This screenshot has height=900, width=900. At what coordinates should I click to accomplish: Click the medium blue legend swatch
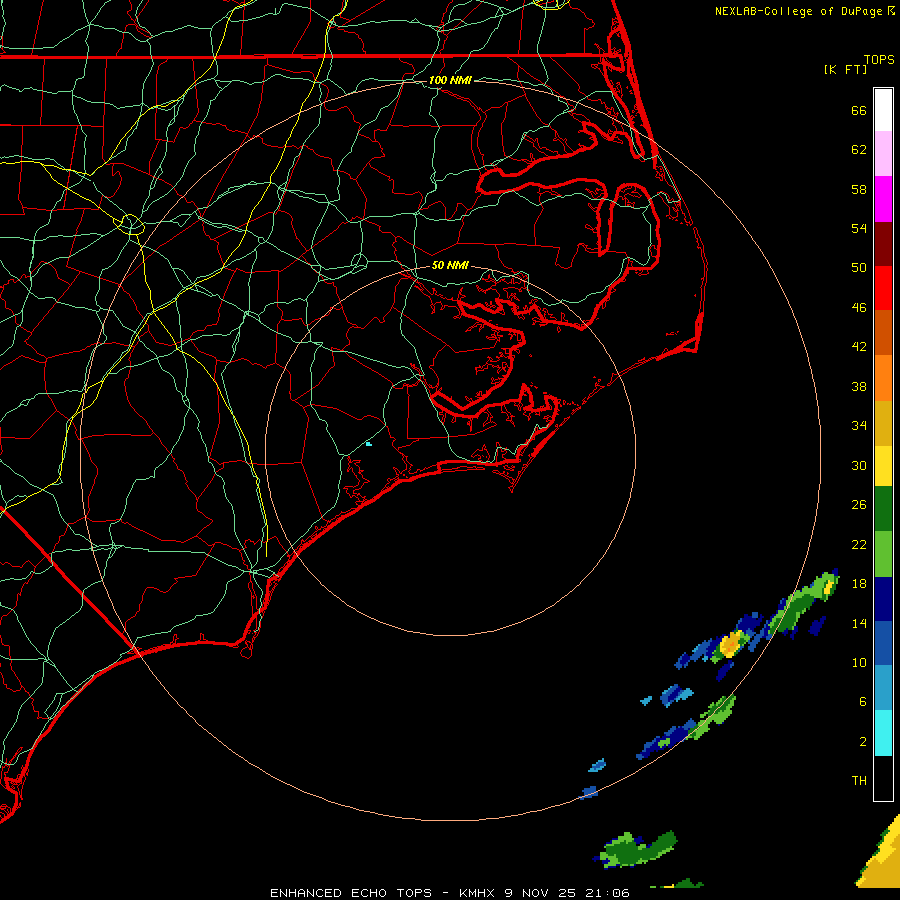coord(883,643)
